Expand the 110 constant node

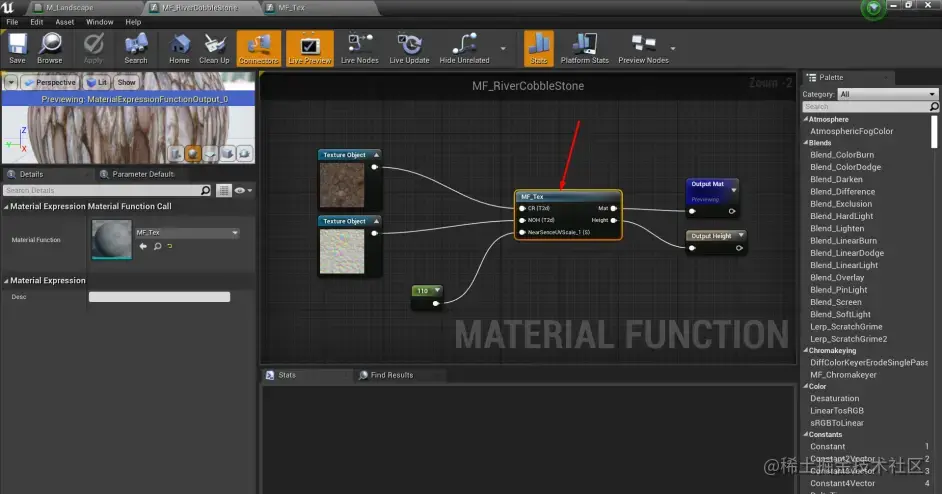pos(437,290)
